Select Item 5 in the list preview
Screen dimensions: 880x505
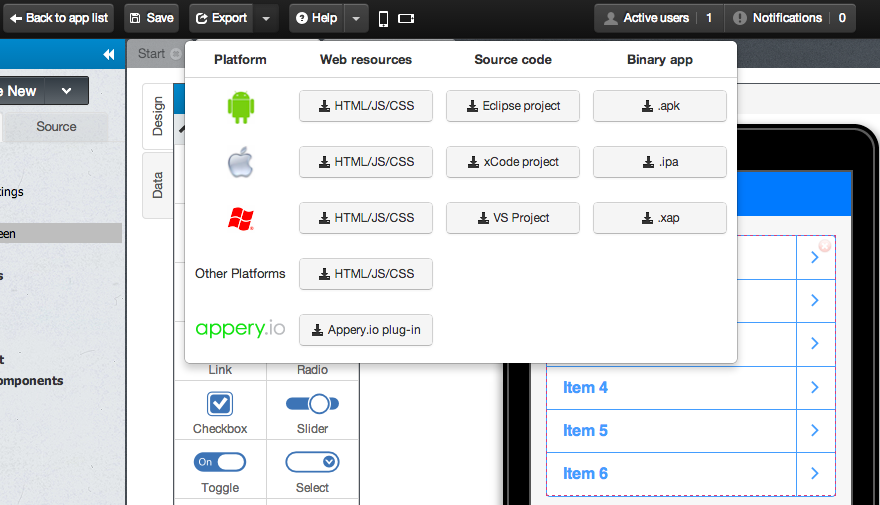click(x=586, y=431)
